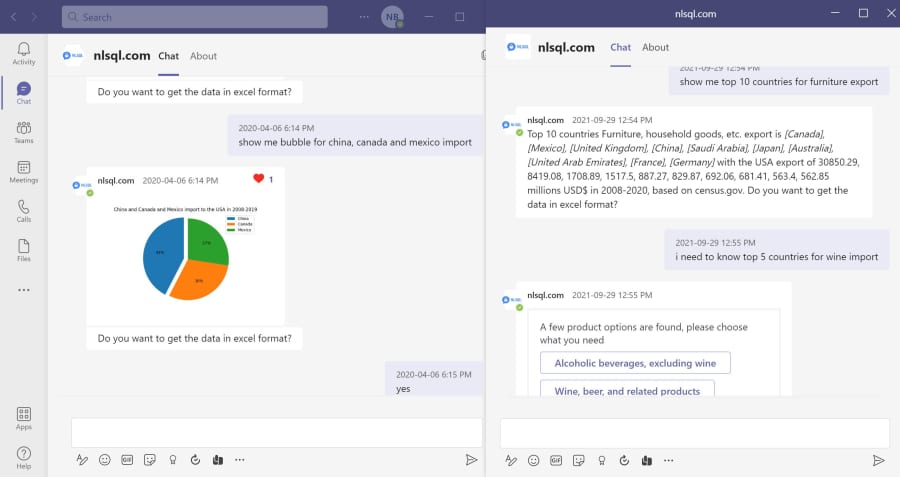Image resolution: width=900 pixels, height=477 pixels.
Task: Open Help icon at sidebar bottom
Action: [24, 457]
